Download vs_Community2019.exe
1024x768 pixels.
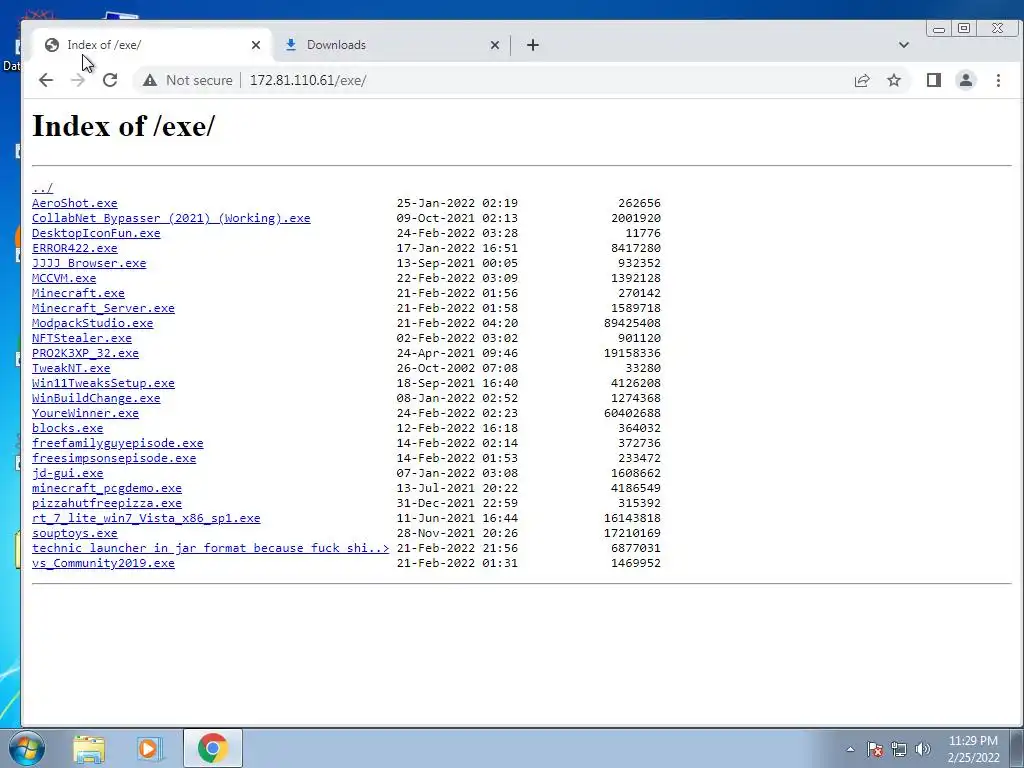click(x=103, y=564)
